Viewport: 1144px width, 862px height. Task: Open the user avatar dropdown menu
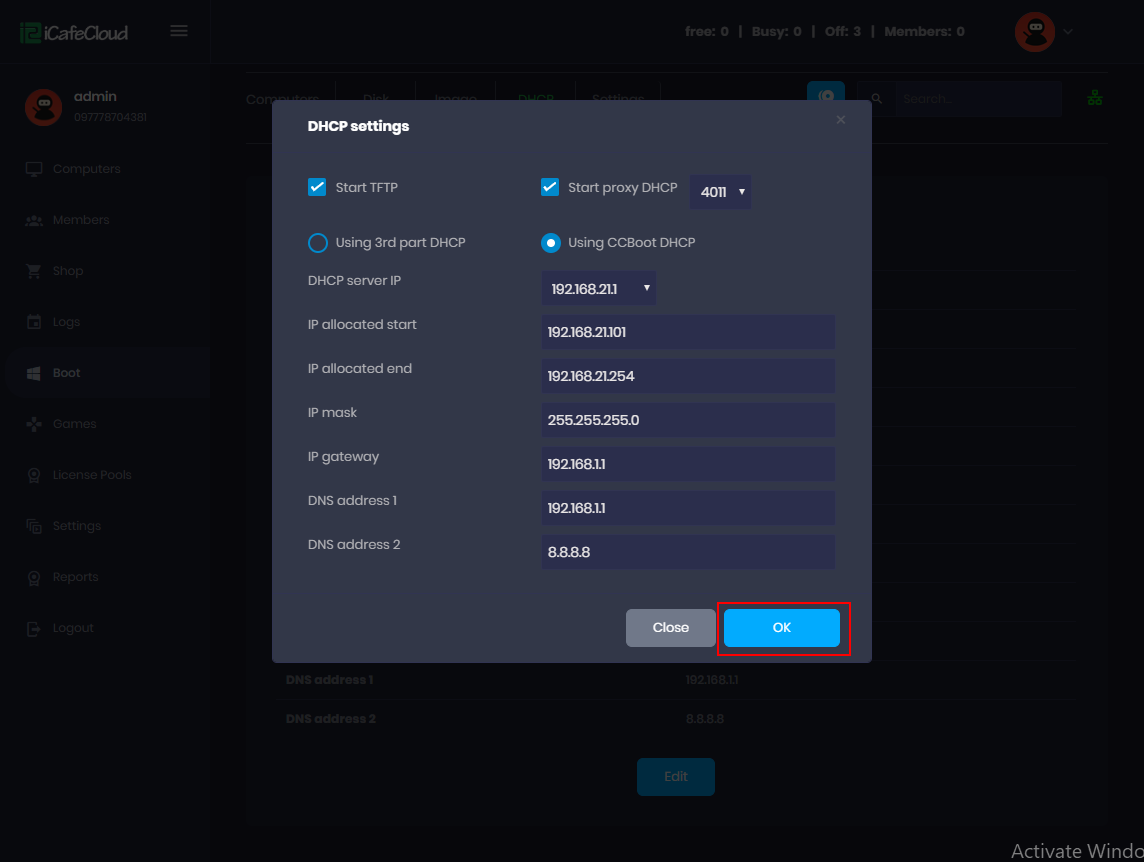coord(1044,32)
